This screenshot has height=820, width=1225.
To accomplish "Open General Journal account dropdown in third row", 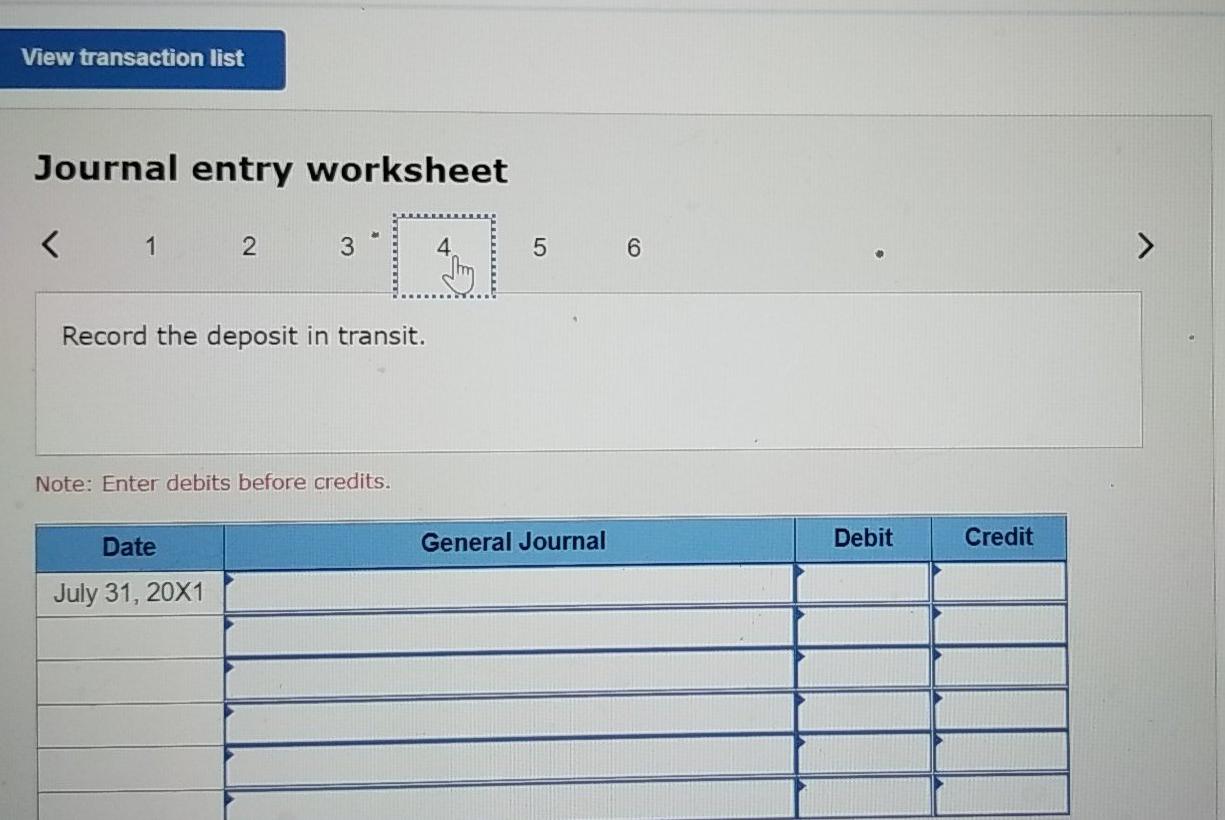I will pos(509,676).
